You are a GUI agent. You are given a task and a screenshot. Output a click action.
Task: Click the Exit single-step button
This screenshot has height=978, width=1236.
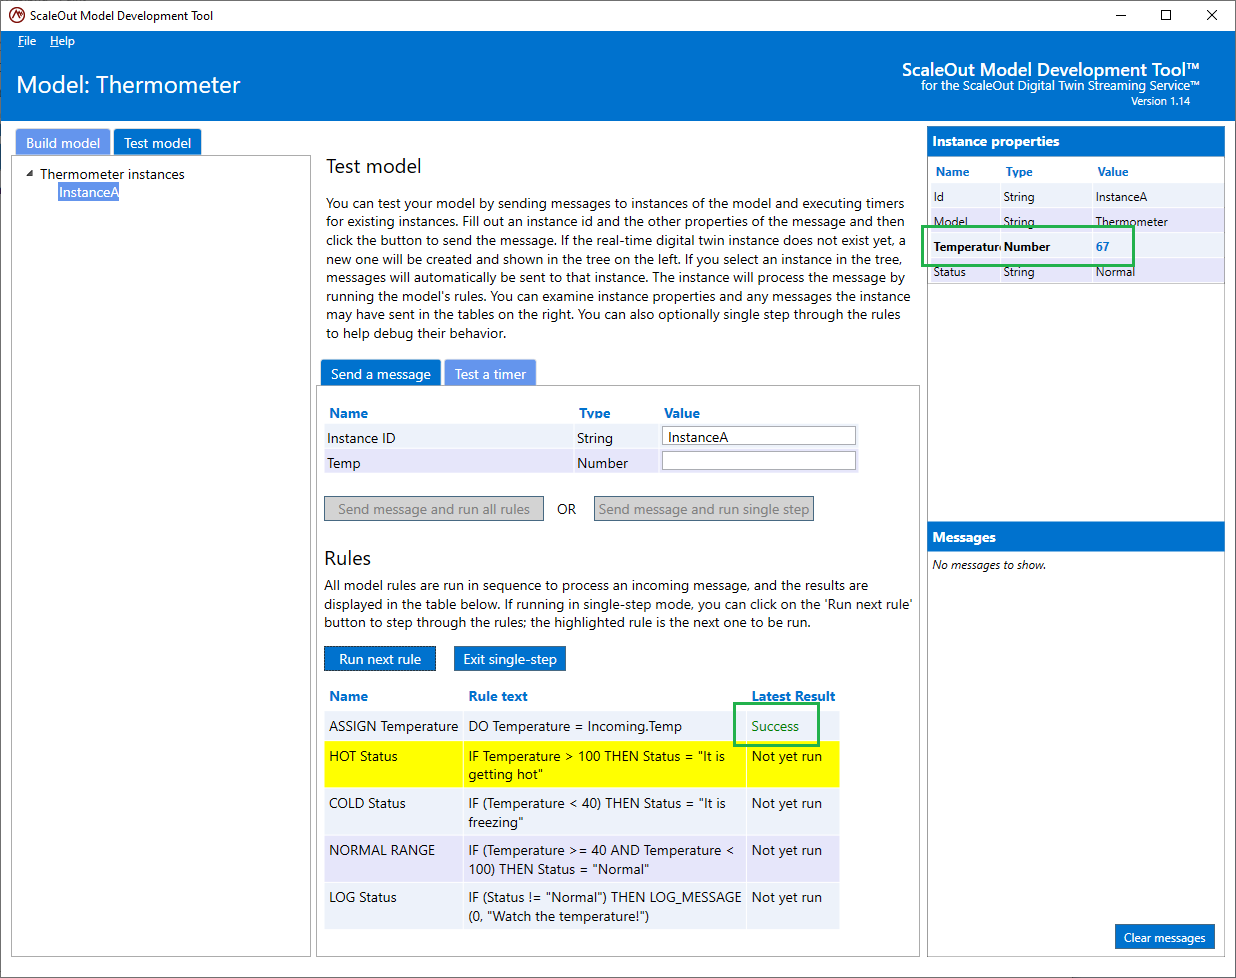point(510,659)
